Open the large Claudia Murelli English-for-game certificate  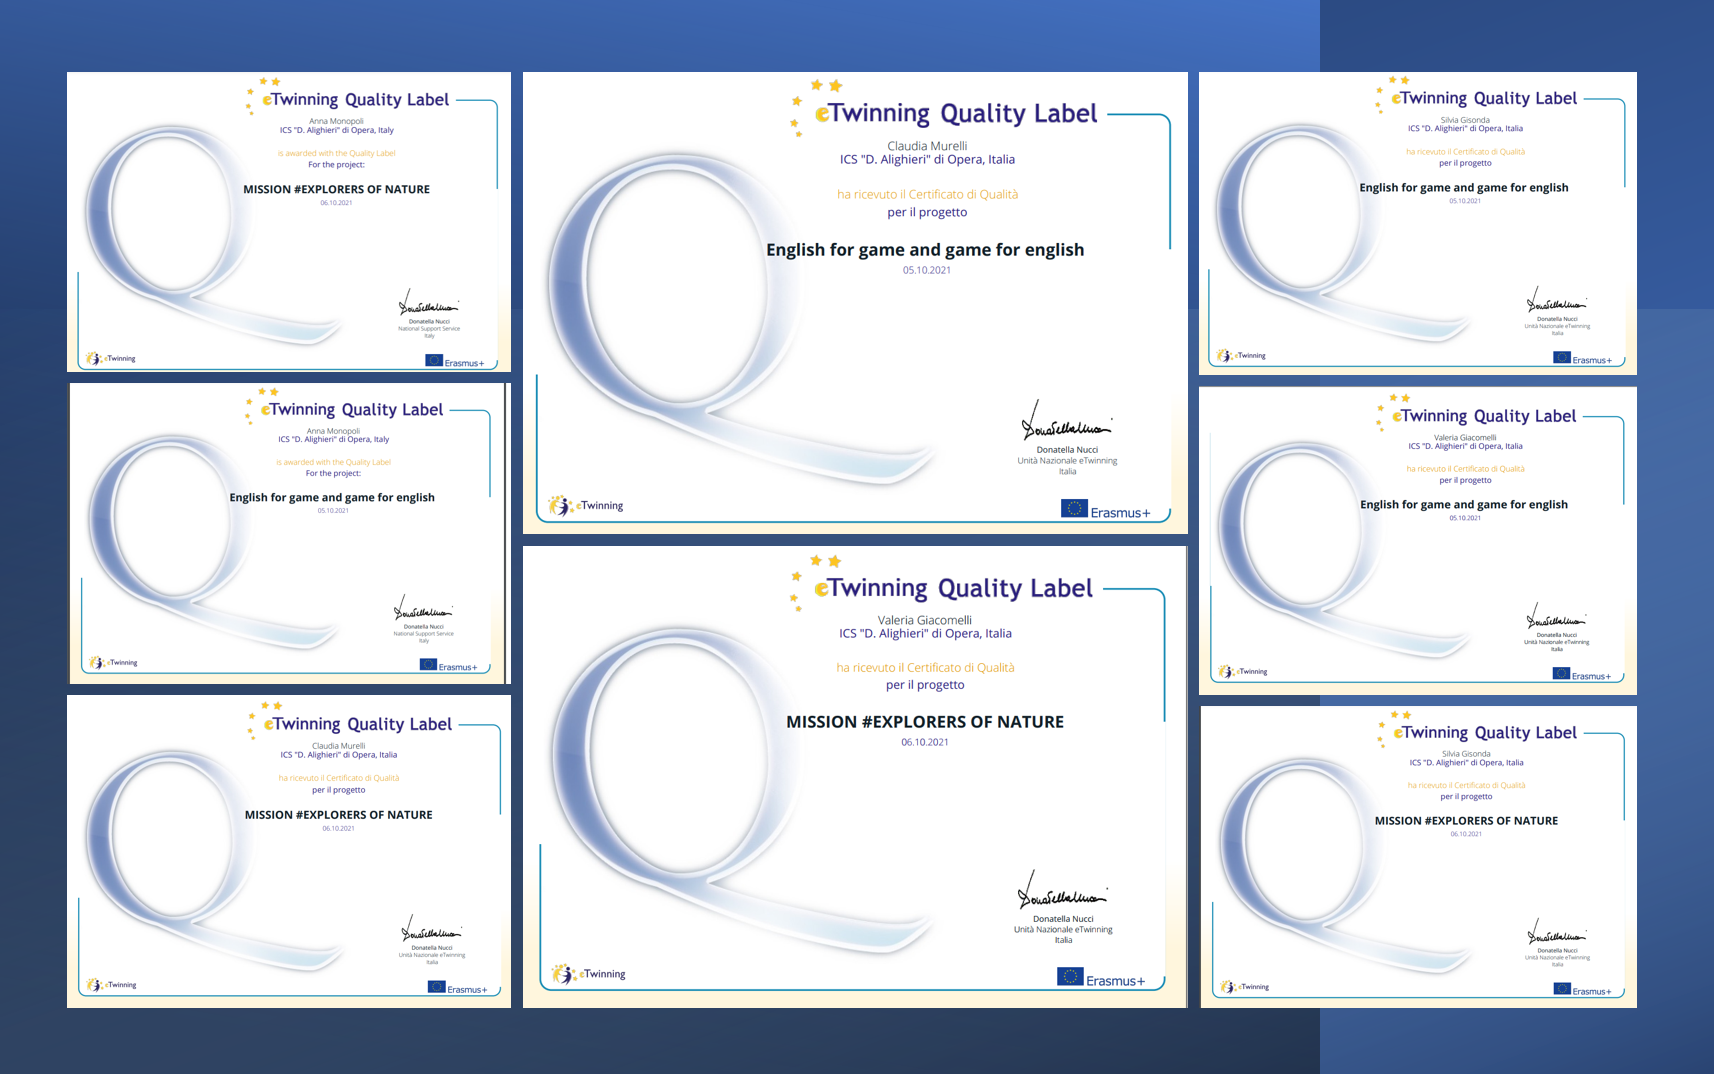(x=855, y=303)
